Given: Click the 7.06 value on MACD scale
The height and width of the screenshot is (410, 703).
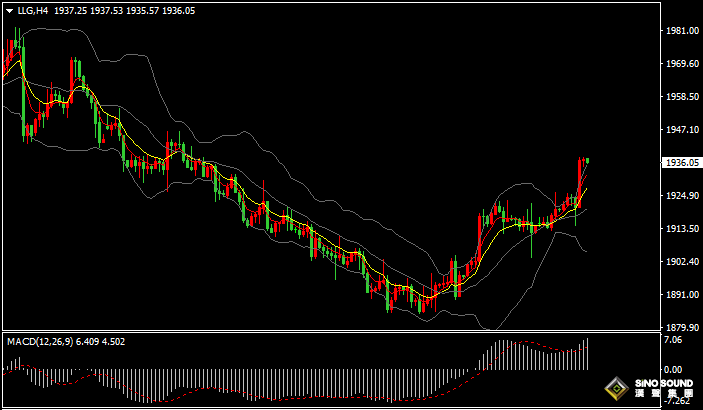Looking at the screenshot, I should (x=673, y=341).
